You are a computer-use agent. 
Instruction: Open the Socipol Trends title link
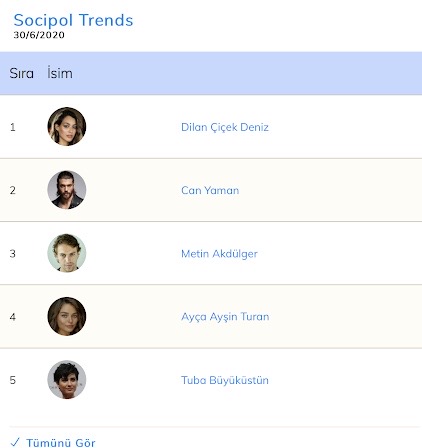73,20
